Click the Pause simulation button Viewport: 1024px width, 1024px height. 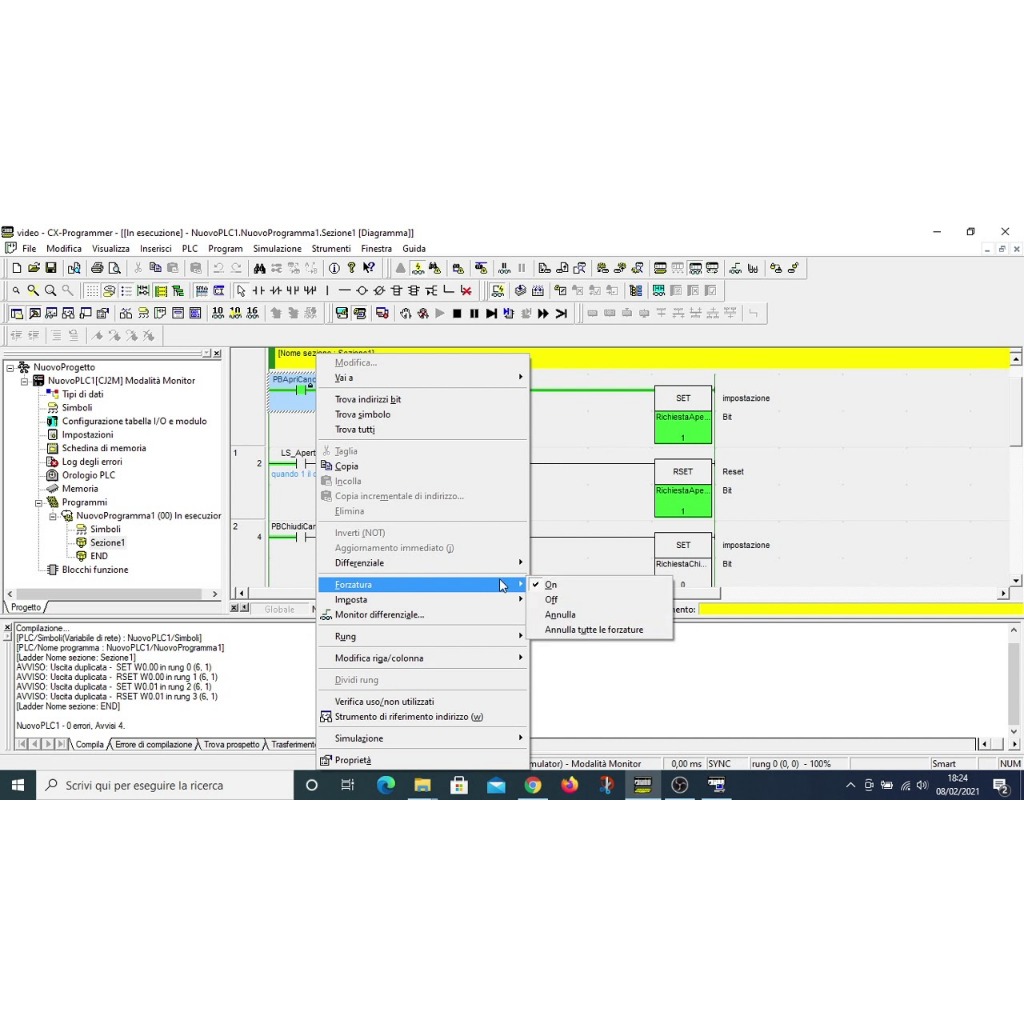click(474, 313)
